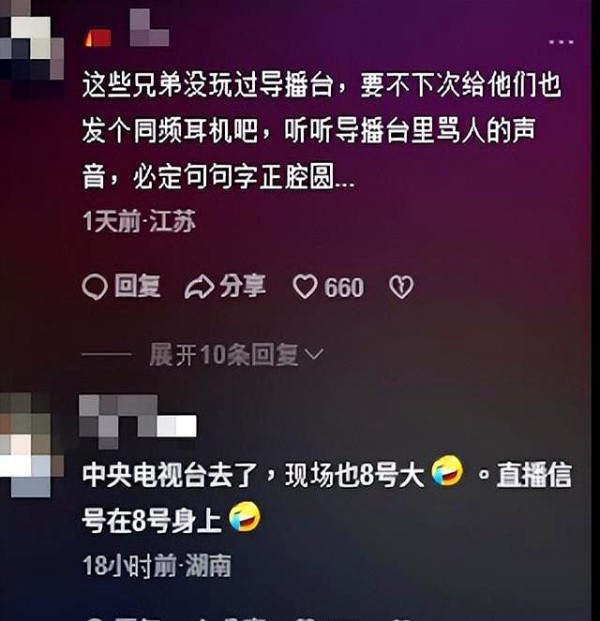
Task: Select the comment starting with 中央电视台去了
Action: [326, 497]
